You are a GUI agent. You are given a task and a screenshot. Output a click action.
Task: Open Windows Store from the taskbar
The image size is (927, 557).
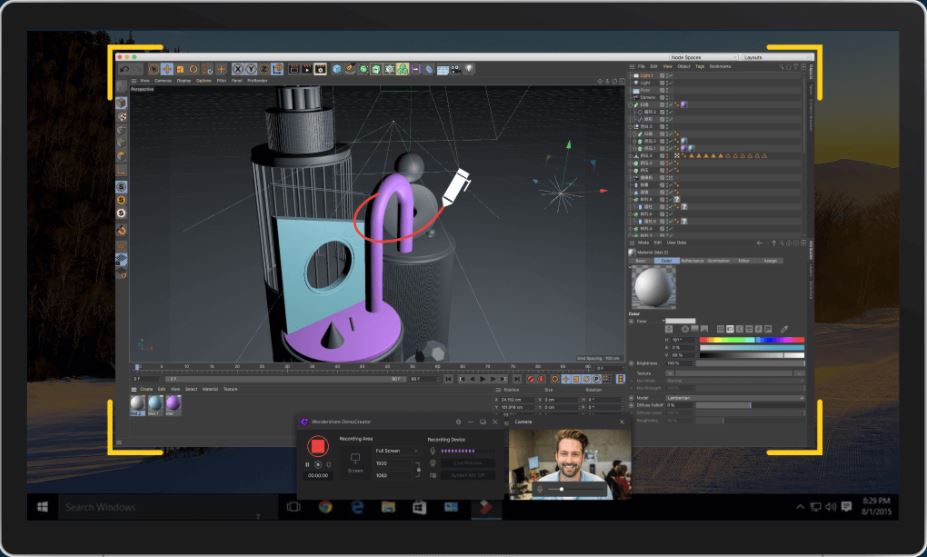[419, 507]
